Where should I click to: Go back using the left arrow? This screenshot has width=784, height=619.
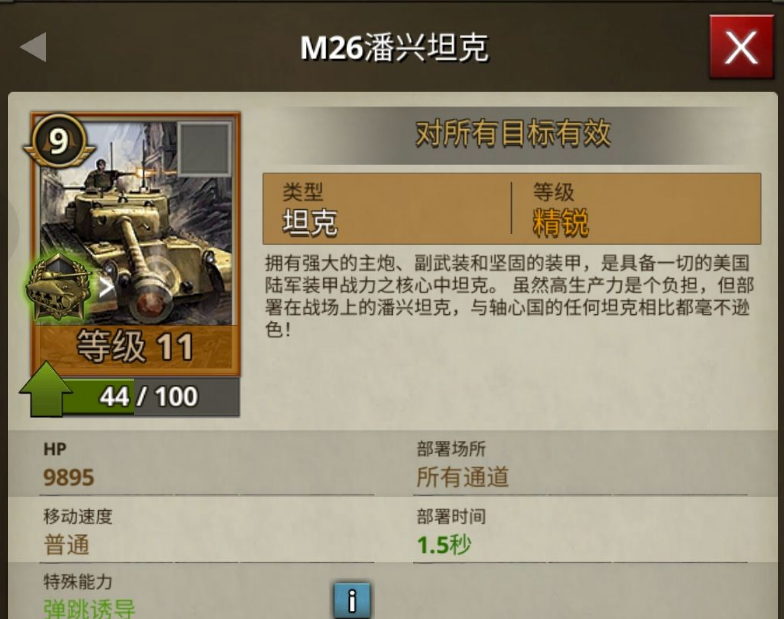(34, 48)
